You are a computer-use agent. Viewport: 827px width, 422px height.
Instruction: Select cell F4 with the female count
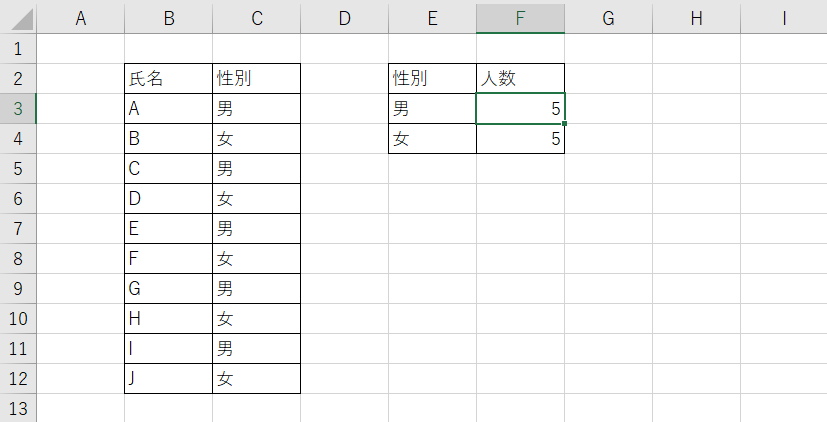pyautogui.click(x=520, y=139)
